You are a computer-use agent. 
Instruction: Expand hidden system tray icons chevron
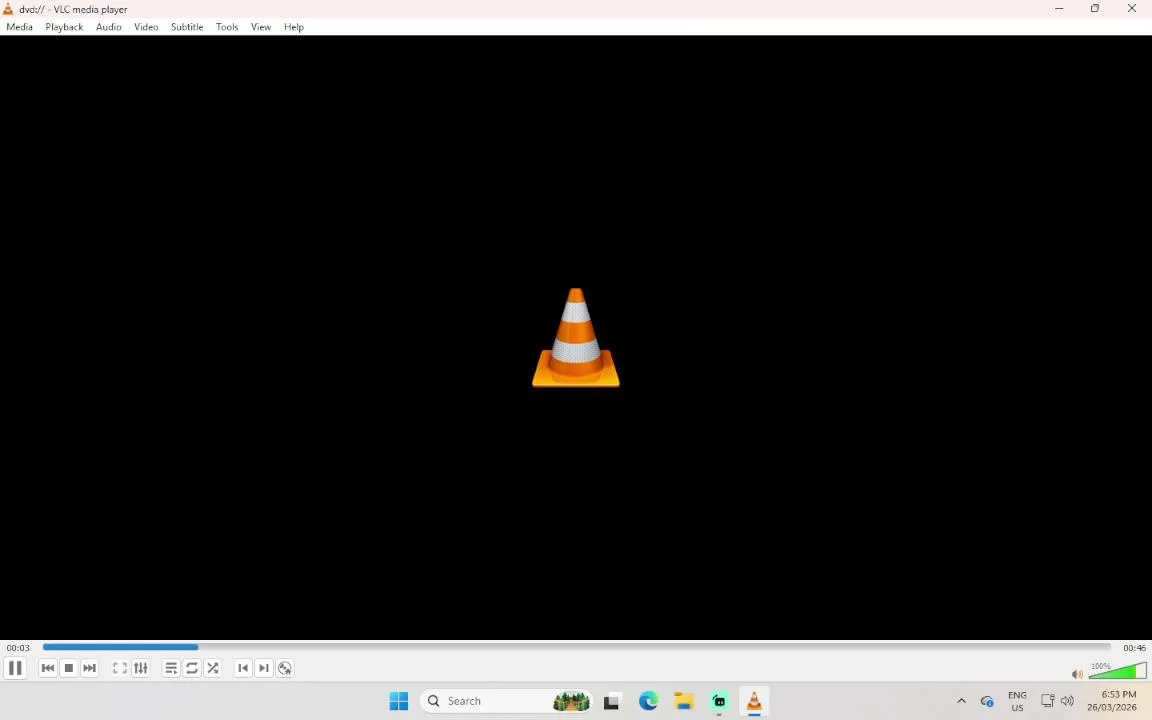tap(961, 701)
